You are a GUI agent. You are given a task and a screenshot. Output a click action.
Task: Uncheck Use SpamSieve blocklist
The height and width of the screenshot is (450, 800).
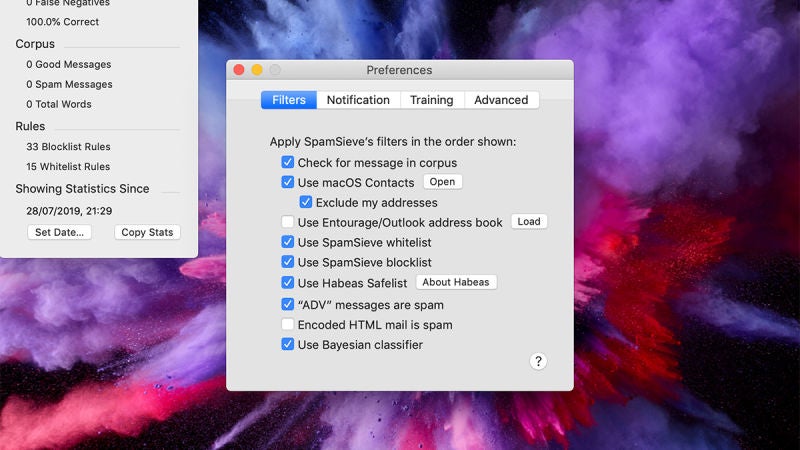point(288,262)
